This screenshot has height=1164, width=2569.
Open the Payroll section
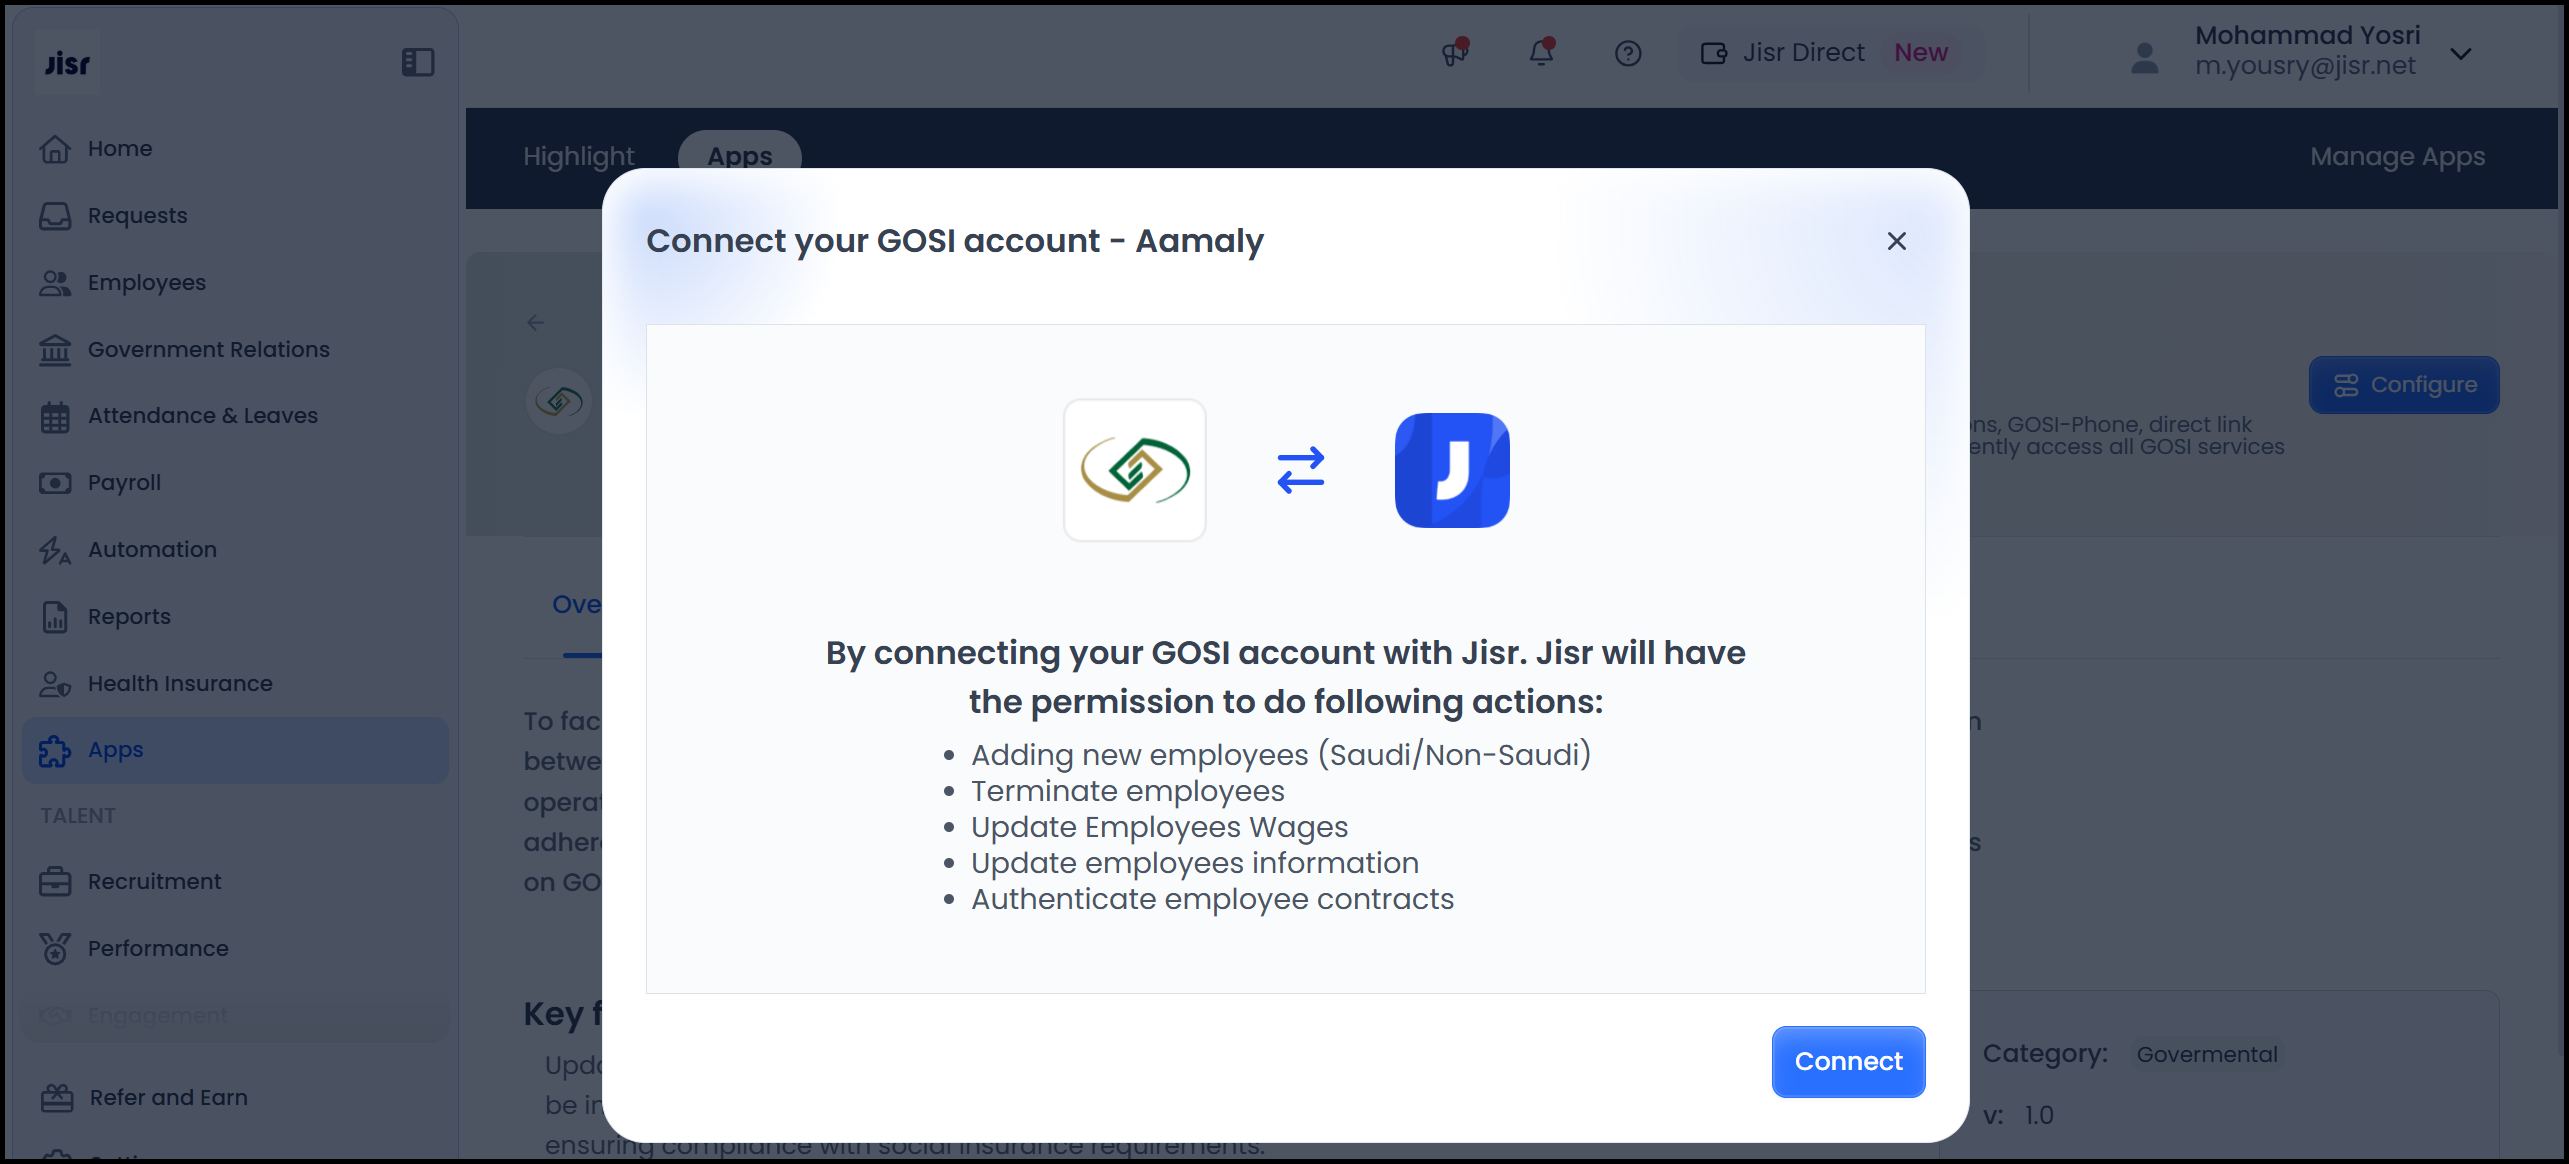pos(124,482)
